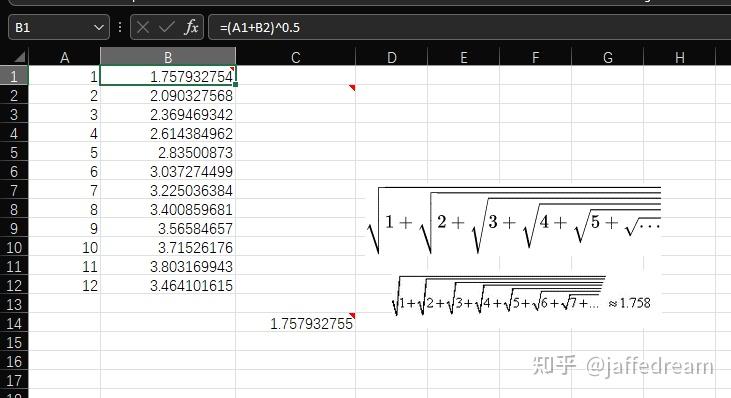Open the Insert Function fx dialog
This screenshot has width=731, height=398.
click(x=191, y=27)
